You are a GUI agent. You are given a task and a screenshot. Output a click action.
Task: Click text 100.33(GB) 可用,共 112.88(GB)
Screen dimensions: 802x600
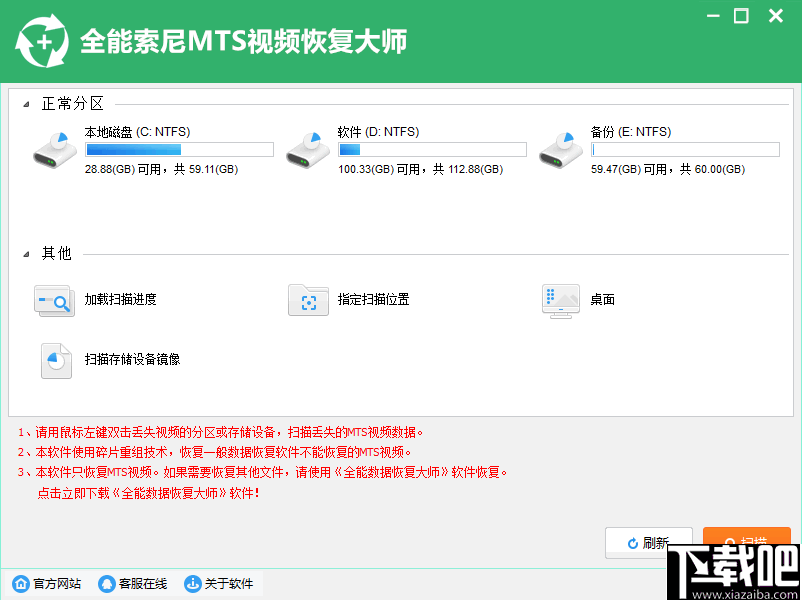[420, 169]
